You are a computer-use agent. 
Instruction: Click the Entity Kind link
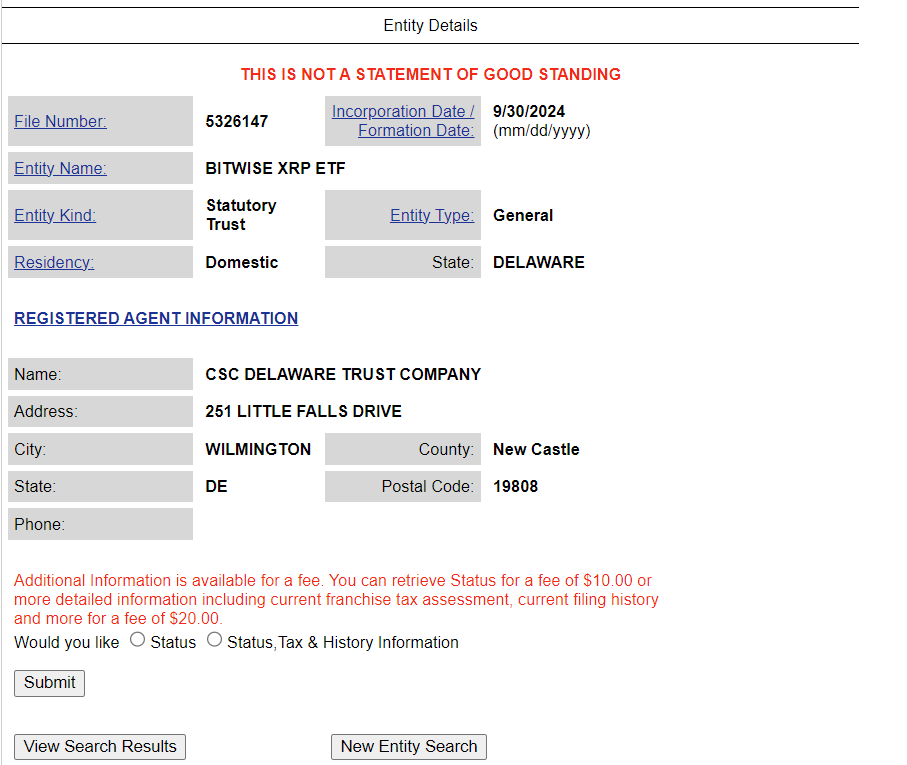point(55,215)
